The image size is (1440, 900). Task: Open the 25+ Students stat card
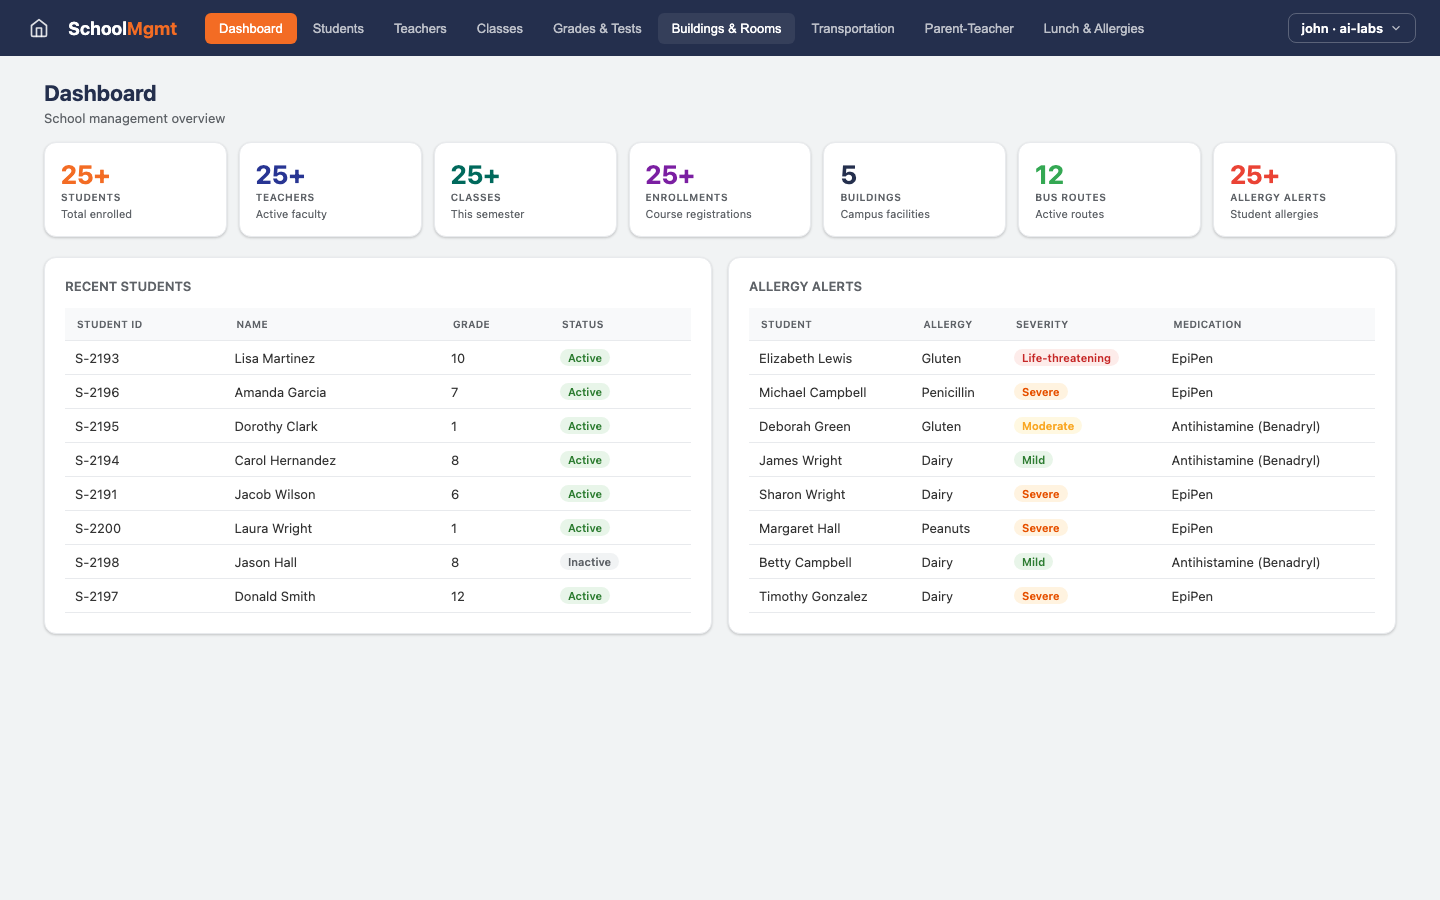click(135, 189)
